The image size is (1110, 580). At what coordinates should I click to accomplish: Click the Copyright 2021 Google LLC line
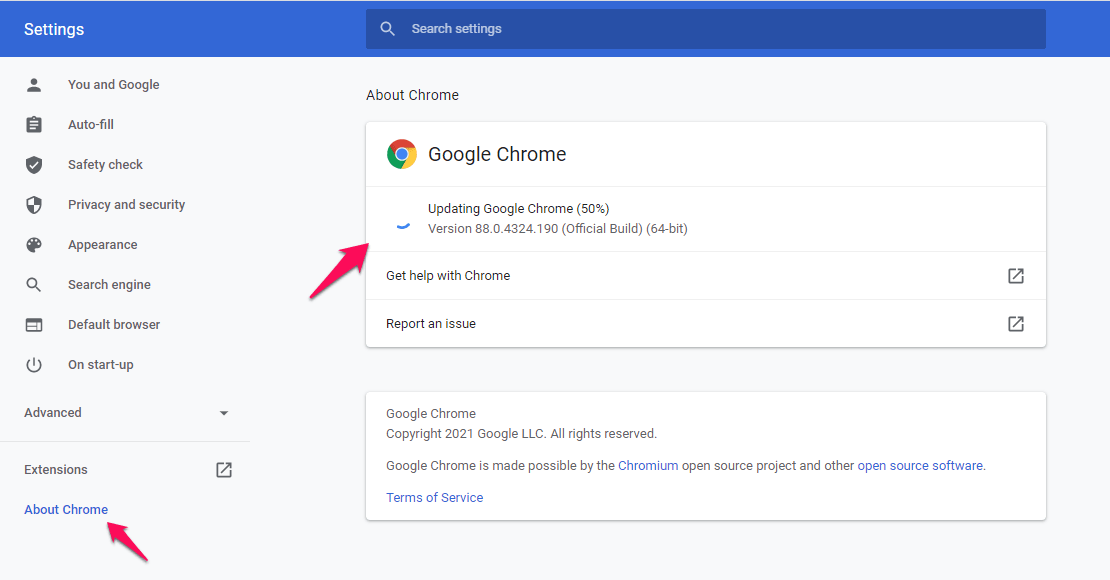[x=521, y=433]
